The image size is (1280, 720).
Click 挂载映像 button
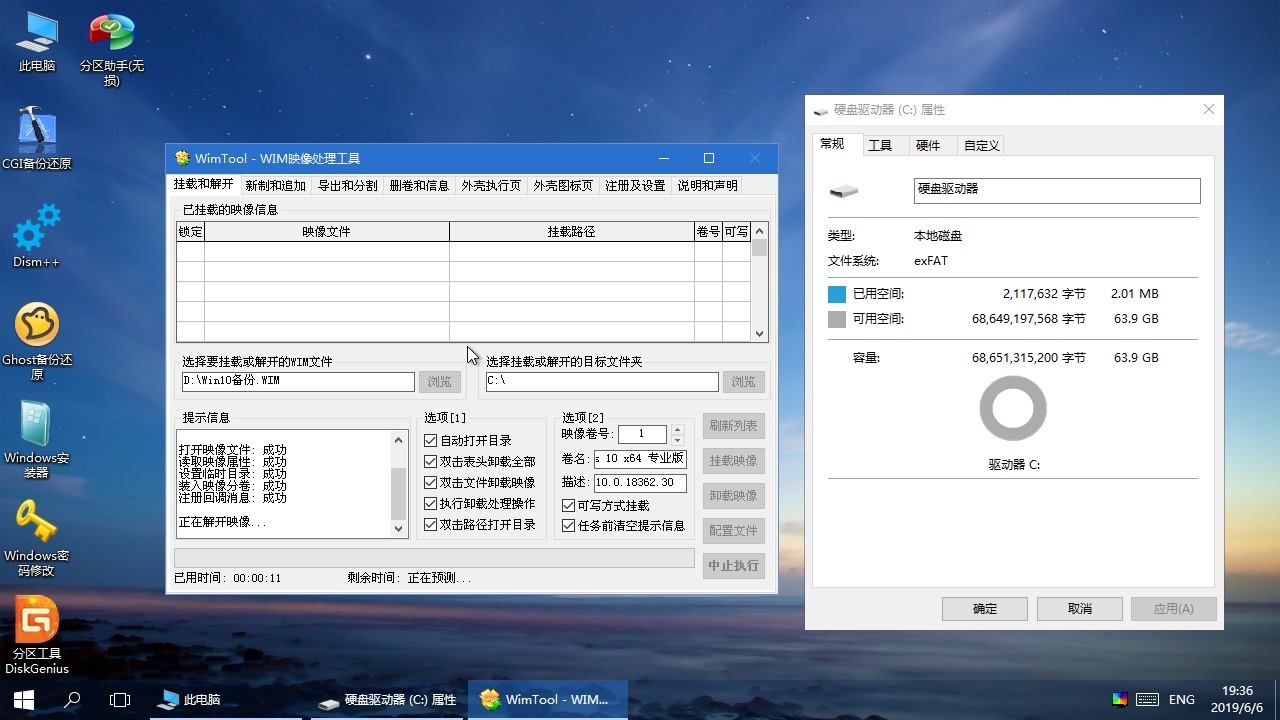(734, 461)
